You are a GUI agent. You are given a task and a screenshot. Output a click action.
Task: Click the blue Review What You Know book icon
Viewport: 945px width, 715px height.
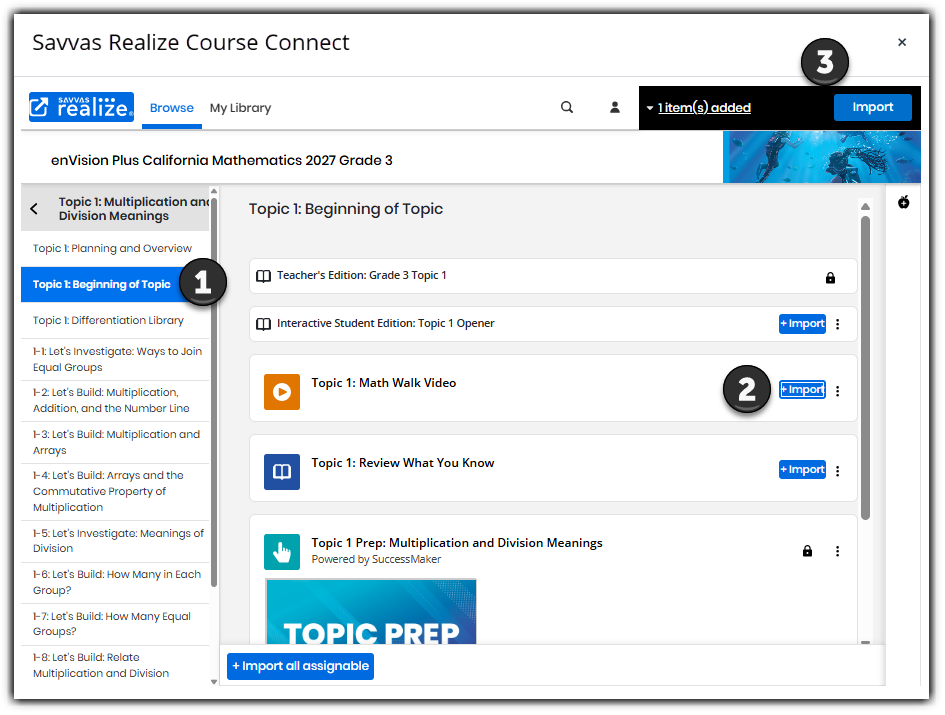click(x=281, y=471)
